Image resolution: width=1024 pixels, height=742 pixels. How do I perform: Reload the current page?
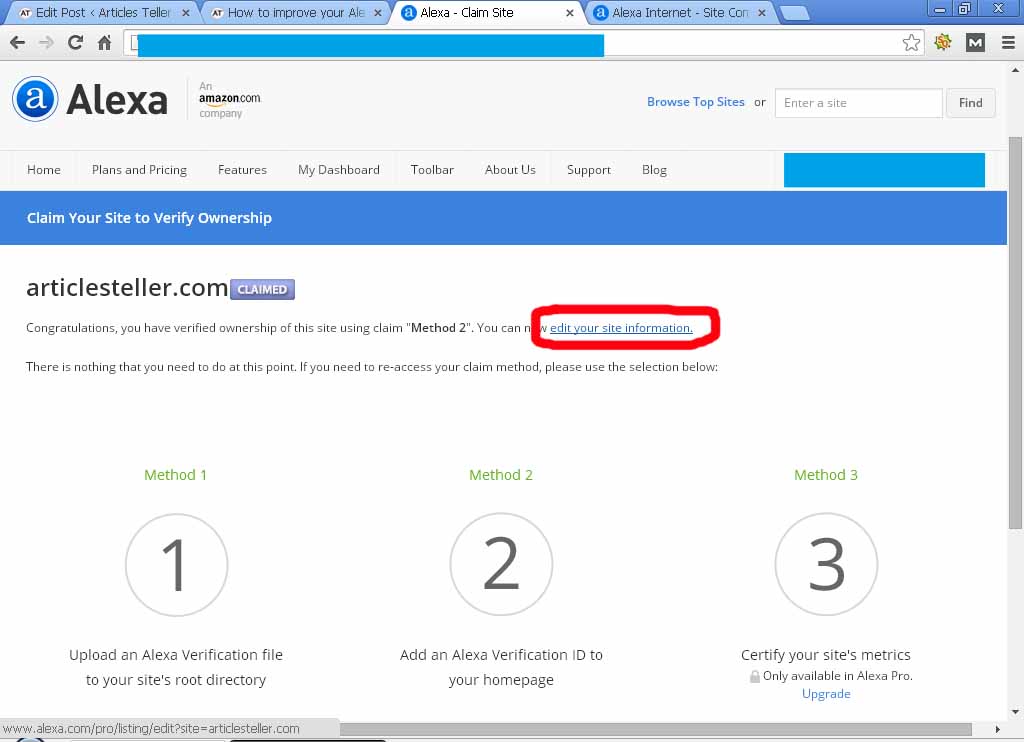click(x=75, y=43)
